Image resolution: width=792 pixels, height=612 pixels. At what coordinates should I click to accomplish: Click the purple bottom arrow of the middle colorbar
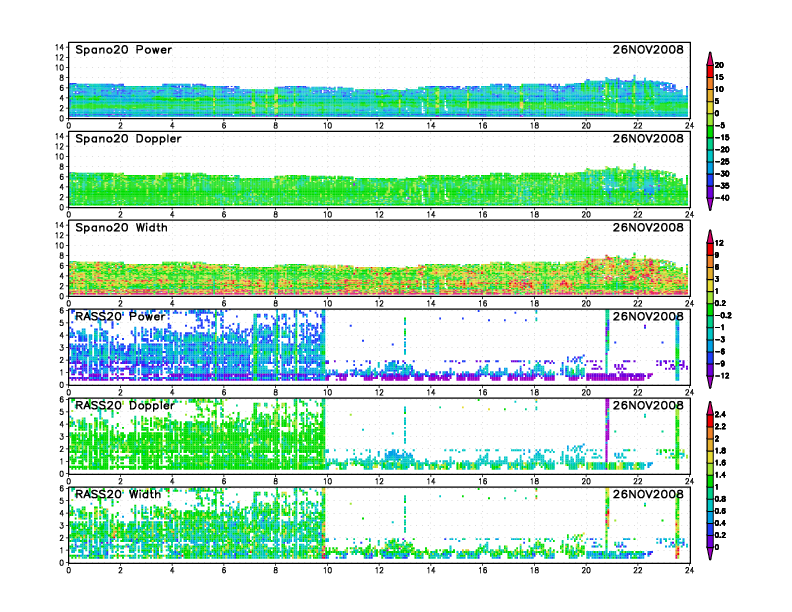tap(710, 382)
